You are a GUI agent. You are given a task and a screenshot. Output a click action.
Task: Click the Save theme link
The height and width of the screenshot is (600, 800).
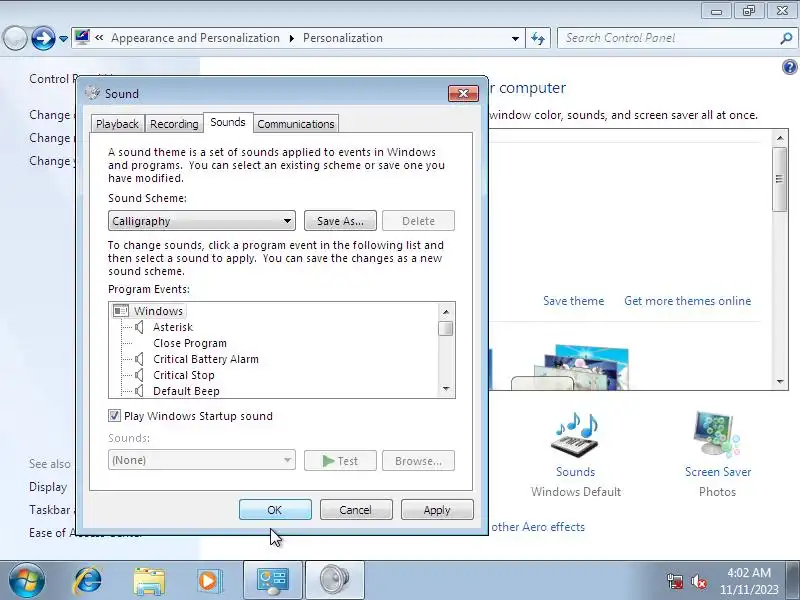click(x=573, y=301)
